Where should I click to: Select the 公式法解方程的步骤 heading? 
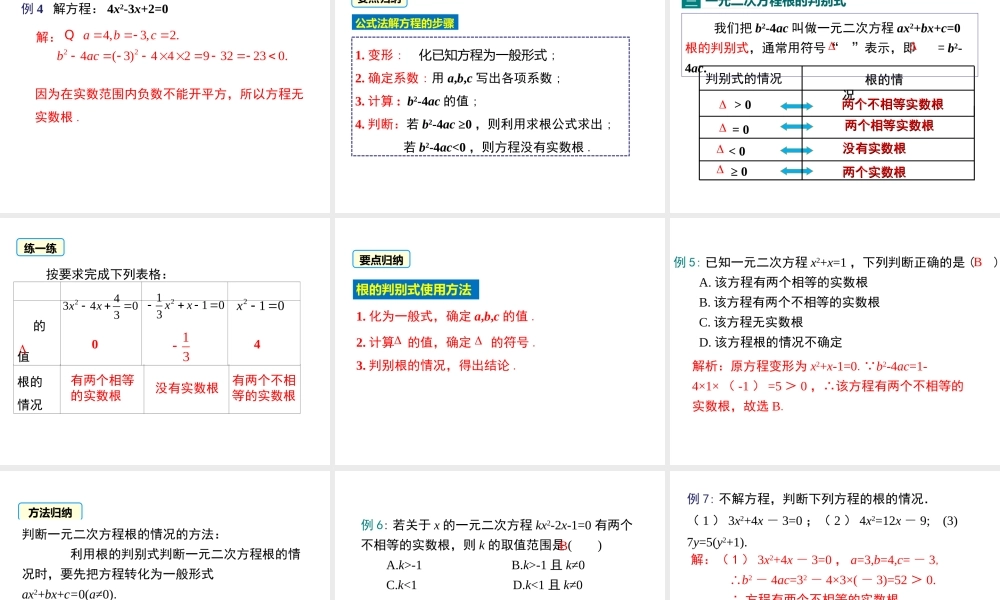(405, 23)
